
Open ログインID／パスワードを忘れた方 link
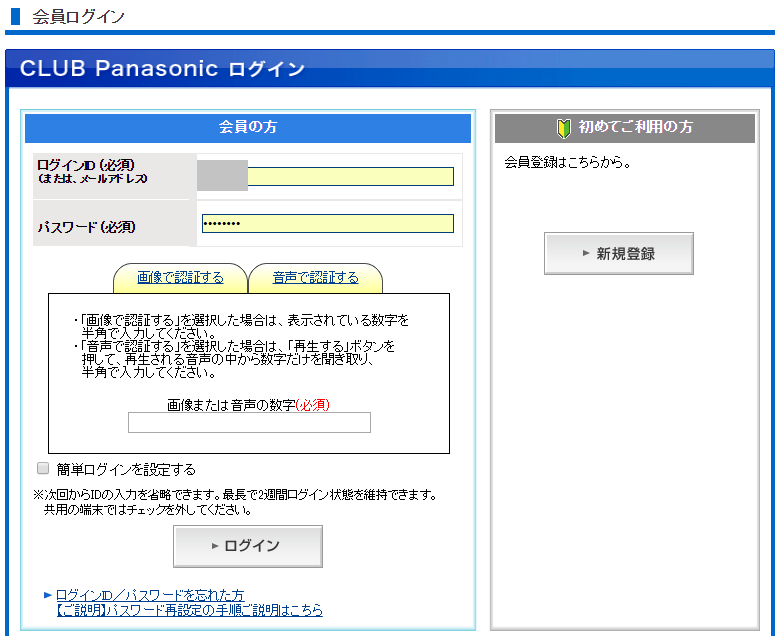[150, 595]
